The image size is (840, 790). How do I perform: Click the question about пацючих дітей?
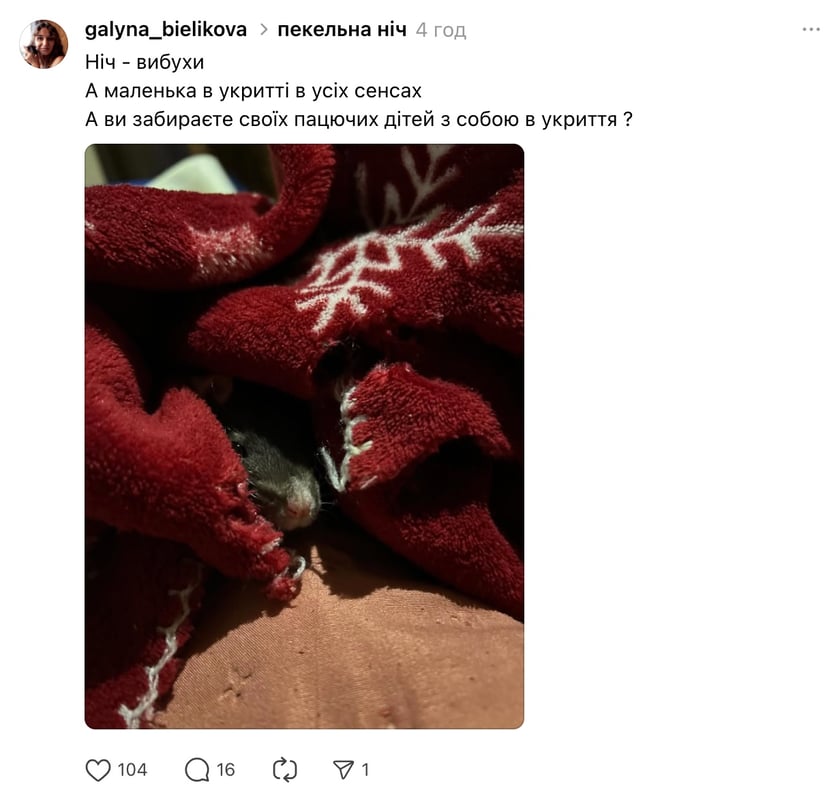359,119
